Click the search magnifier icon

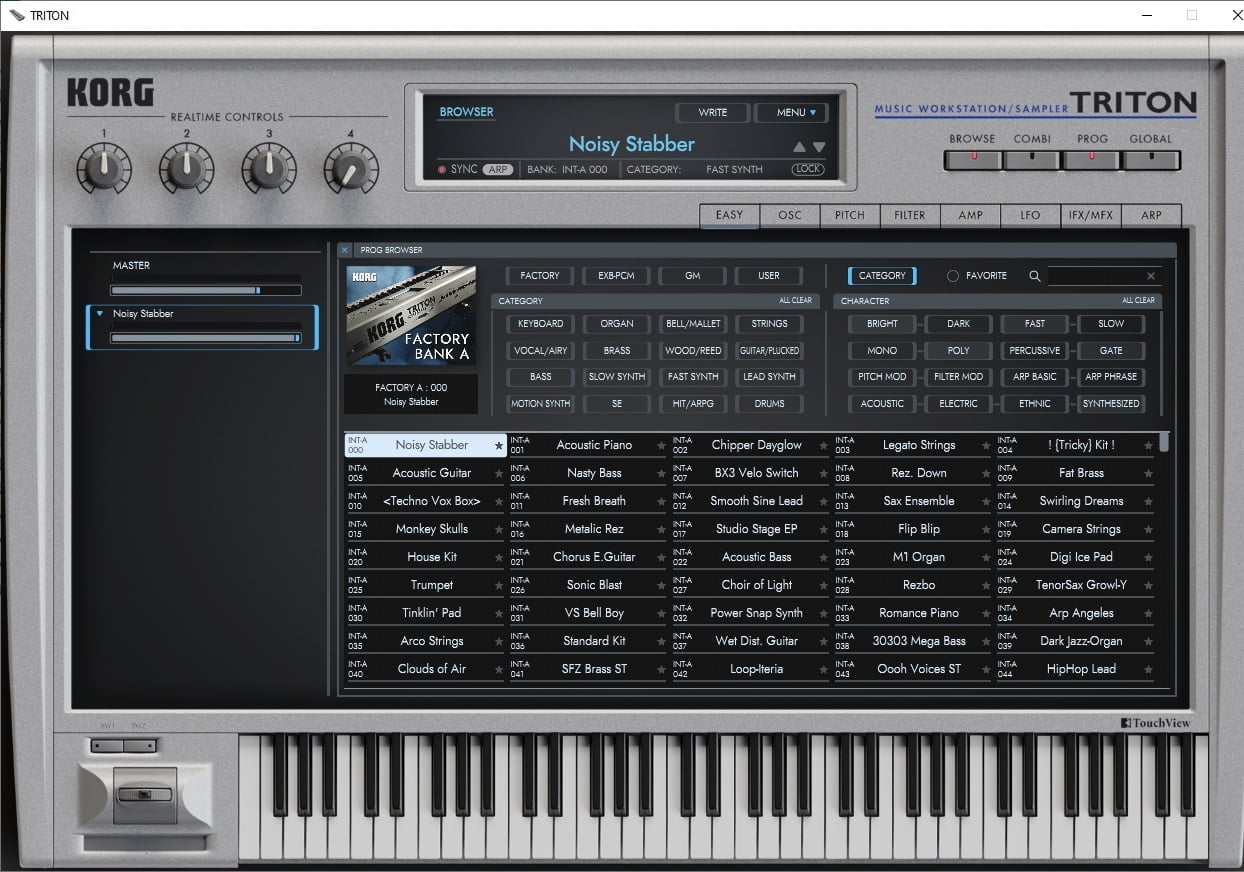pyautogui.click(x=1035, y=276)
